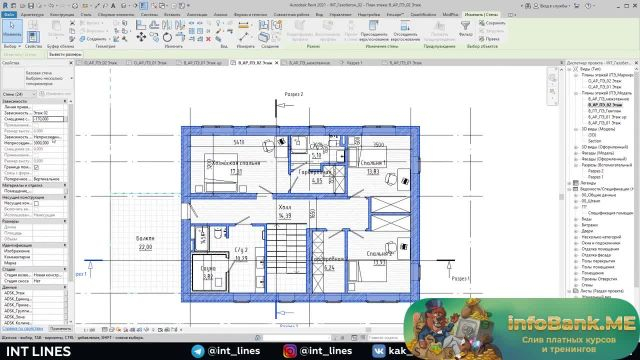Select the Align tool icon

coord(141,25)
